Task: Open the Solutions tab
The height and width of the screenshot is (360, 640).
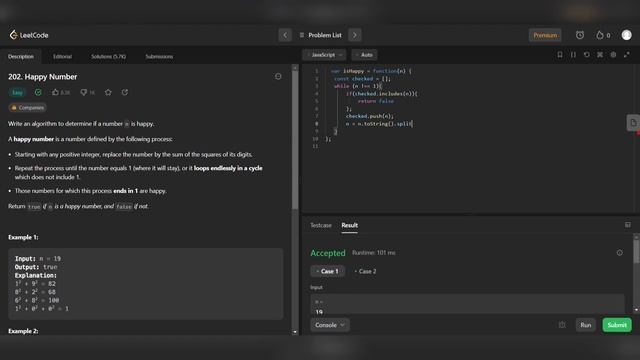Action: point(109,56)
